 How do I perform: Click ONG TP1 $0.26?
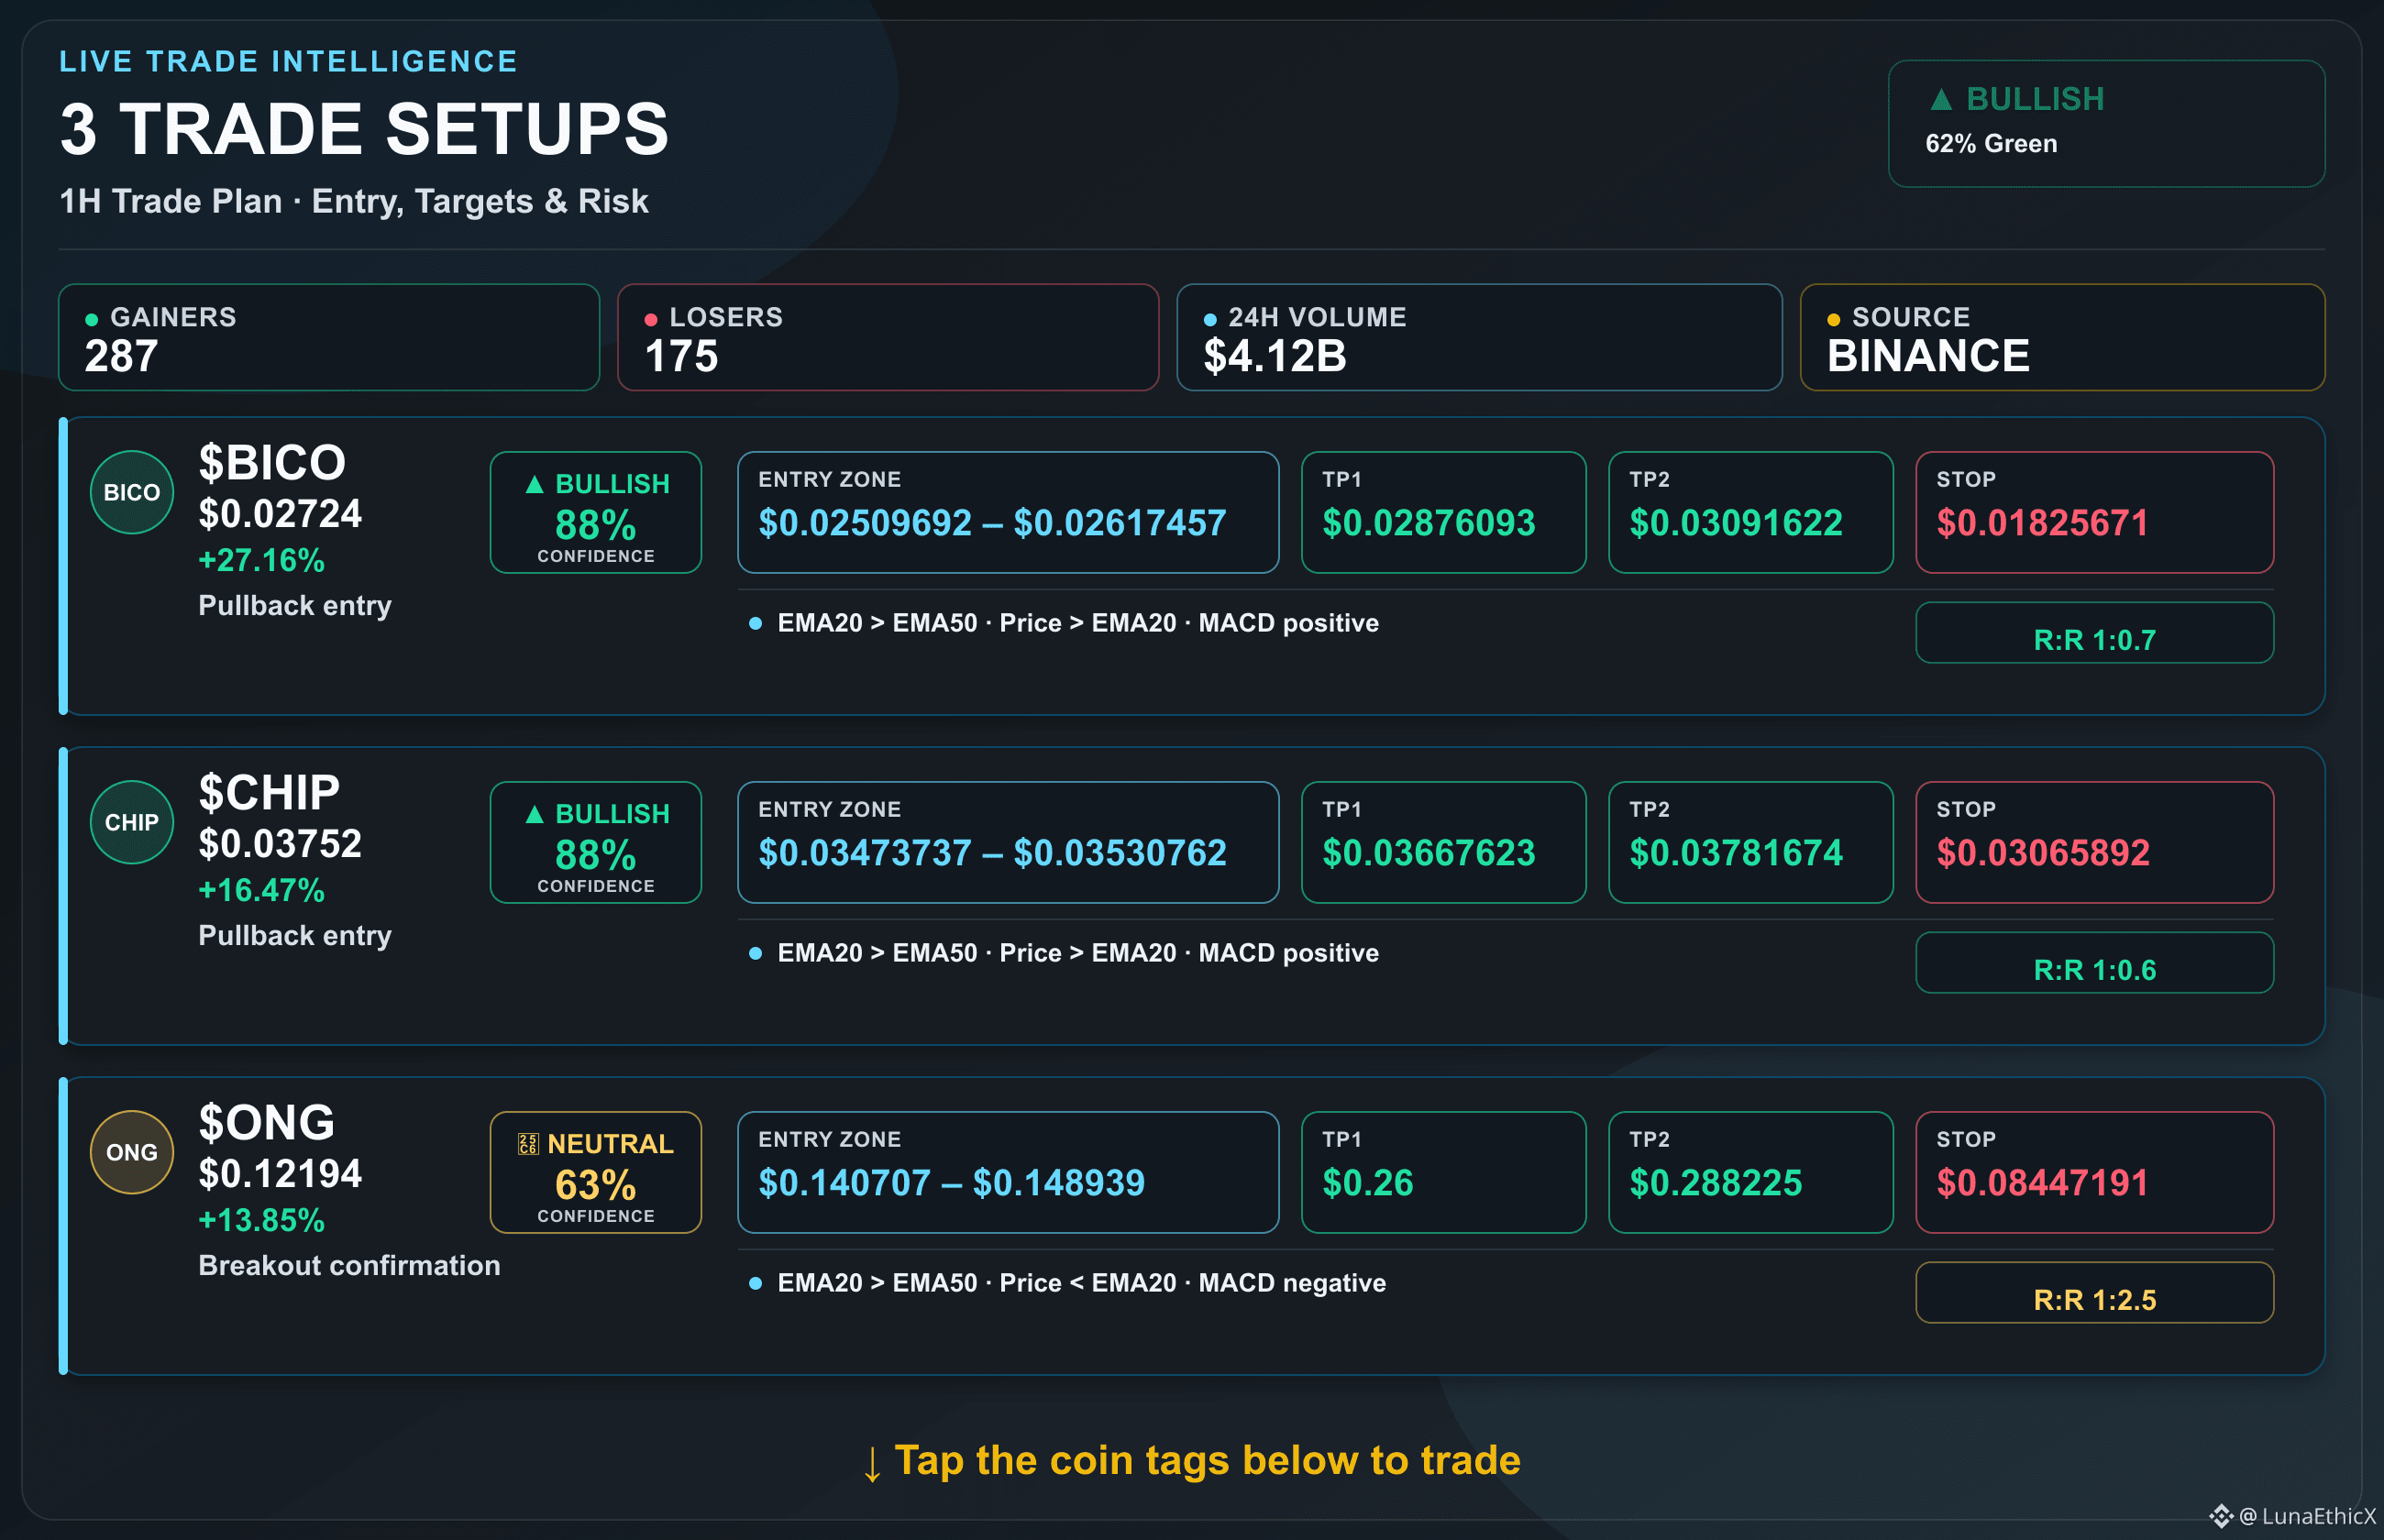click(x=1443, y=1172)
